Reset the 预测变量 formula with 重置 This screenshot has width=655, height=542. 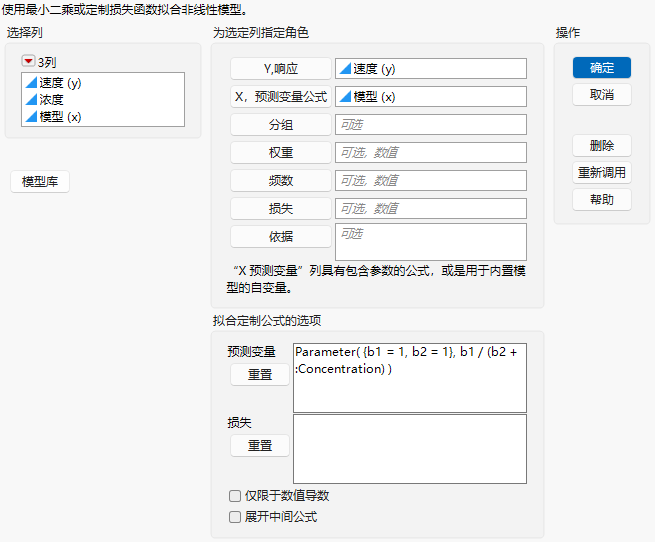click(260, 374)
